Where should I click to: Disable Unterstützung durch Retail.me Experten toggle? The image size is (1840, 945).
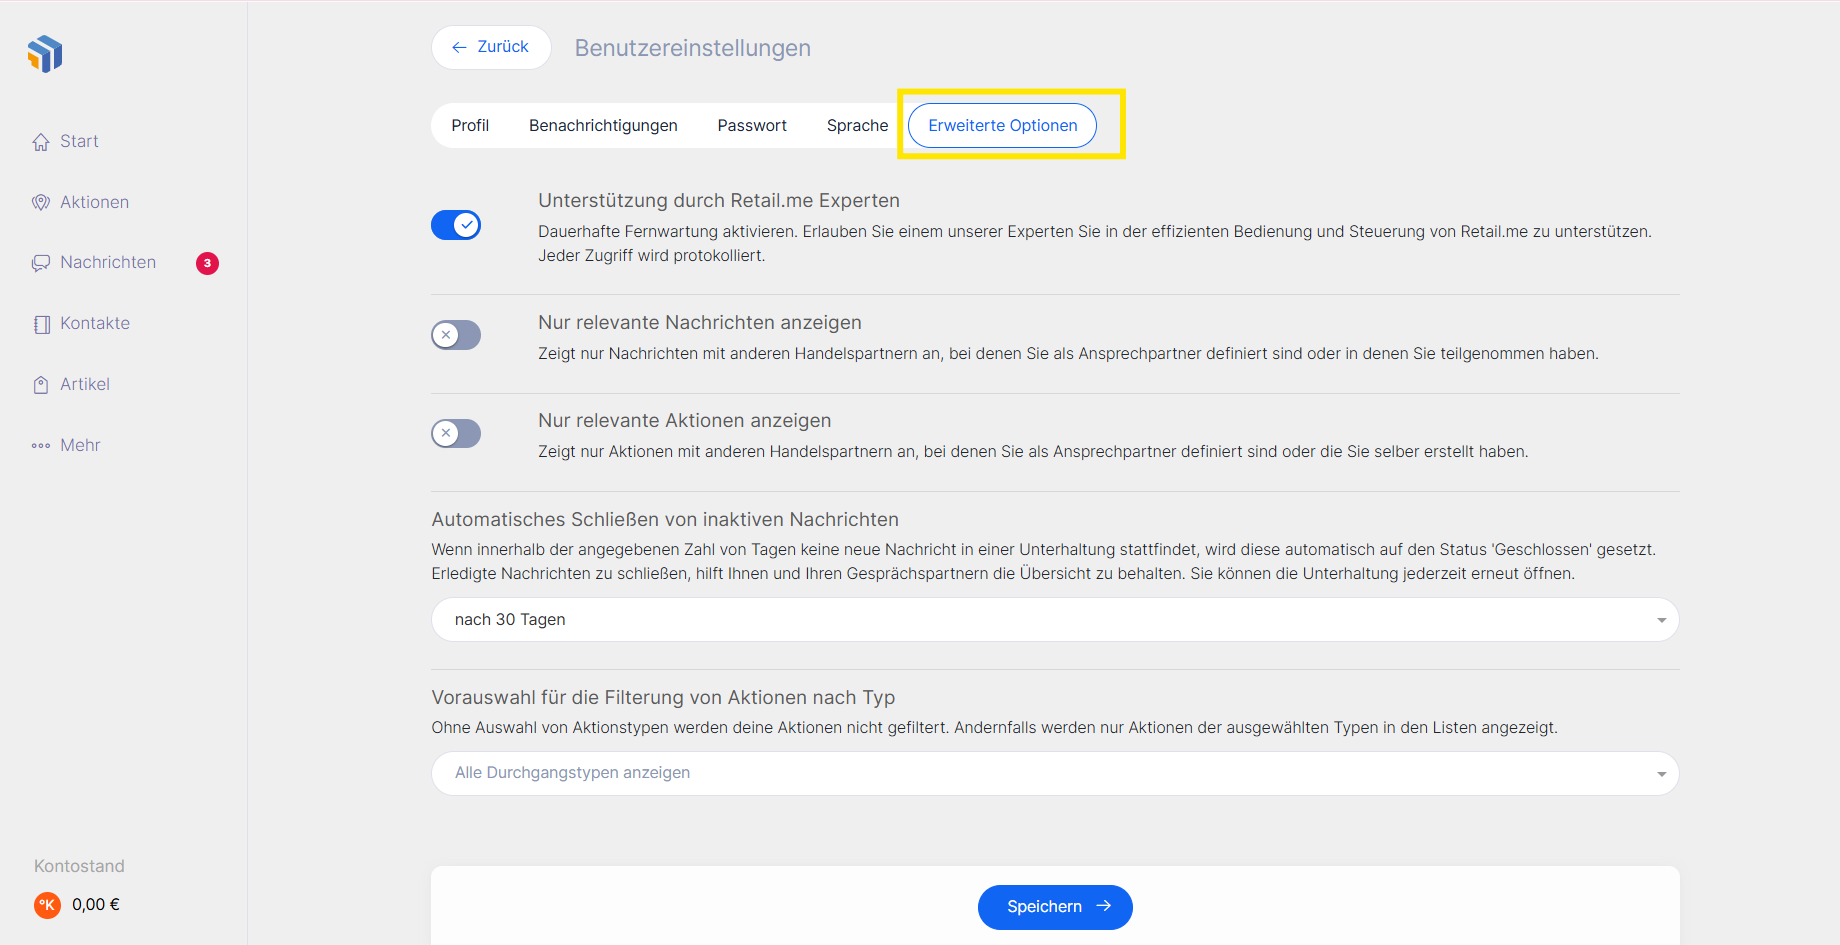[456, 225]
